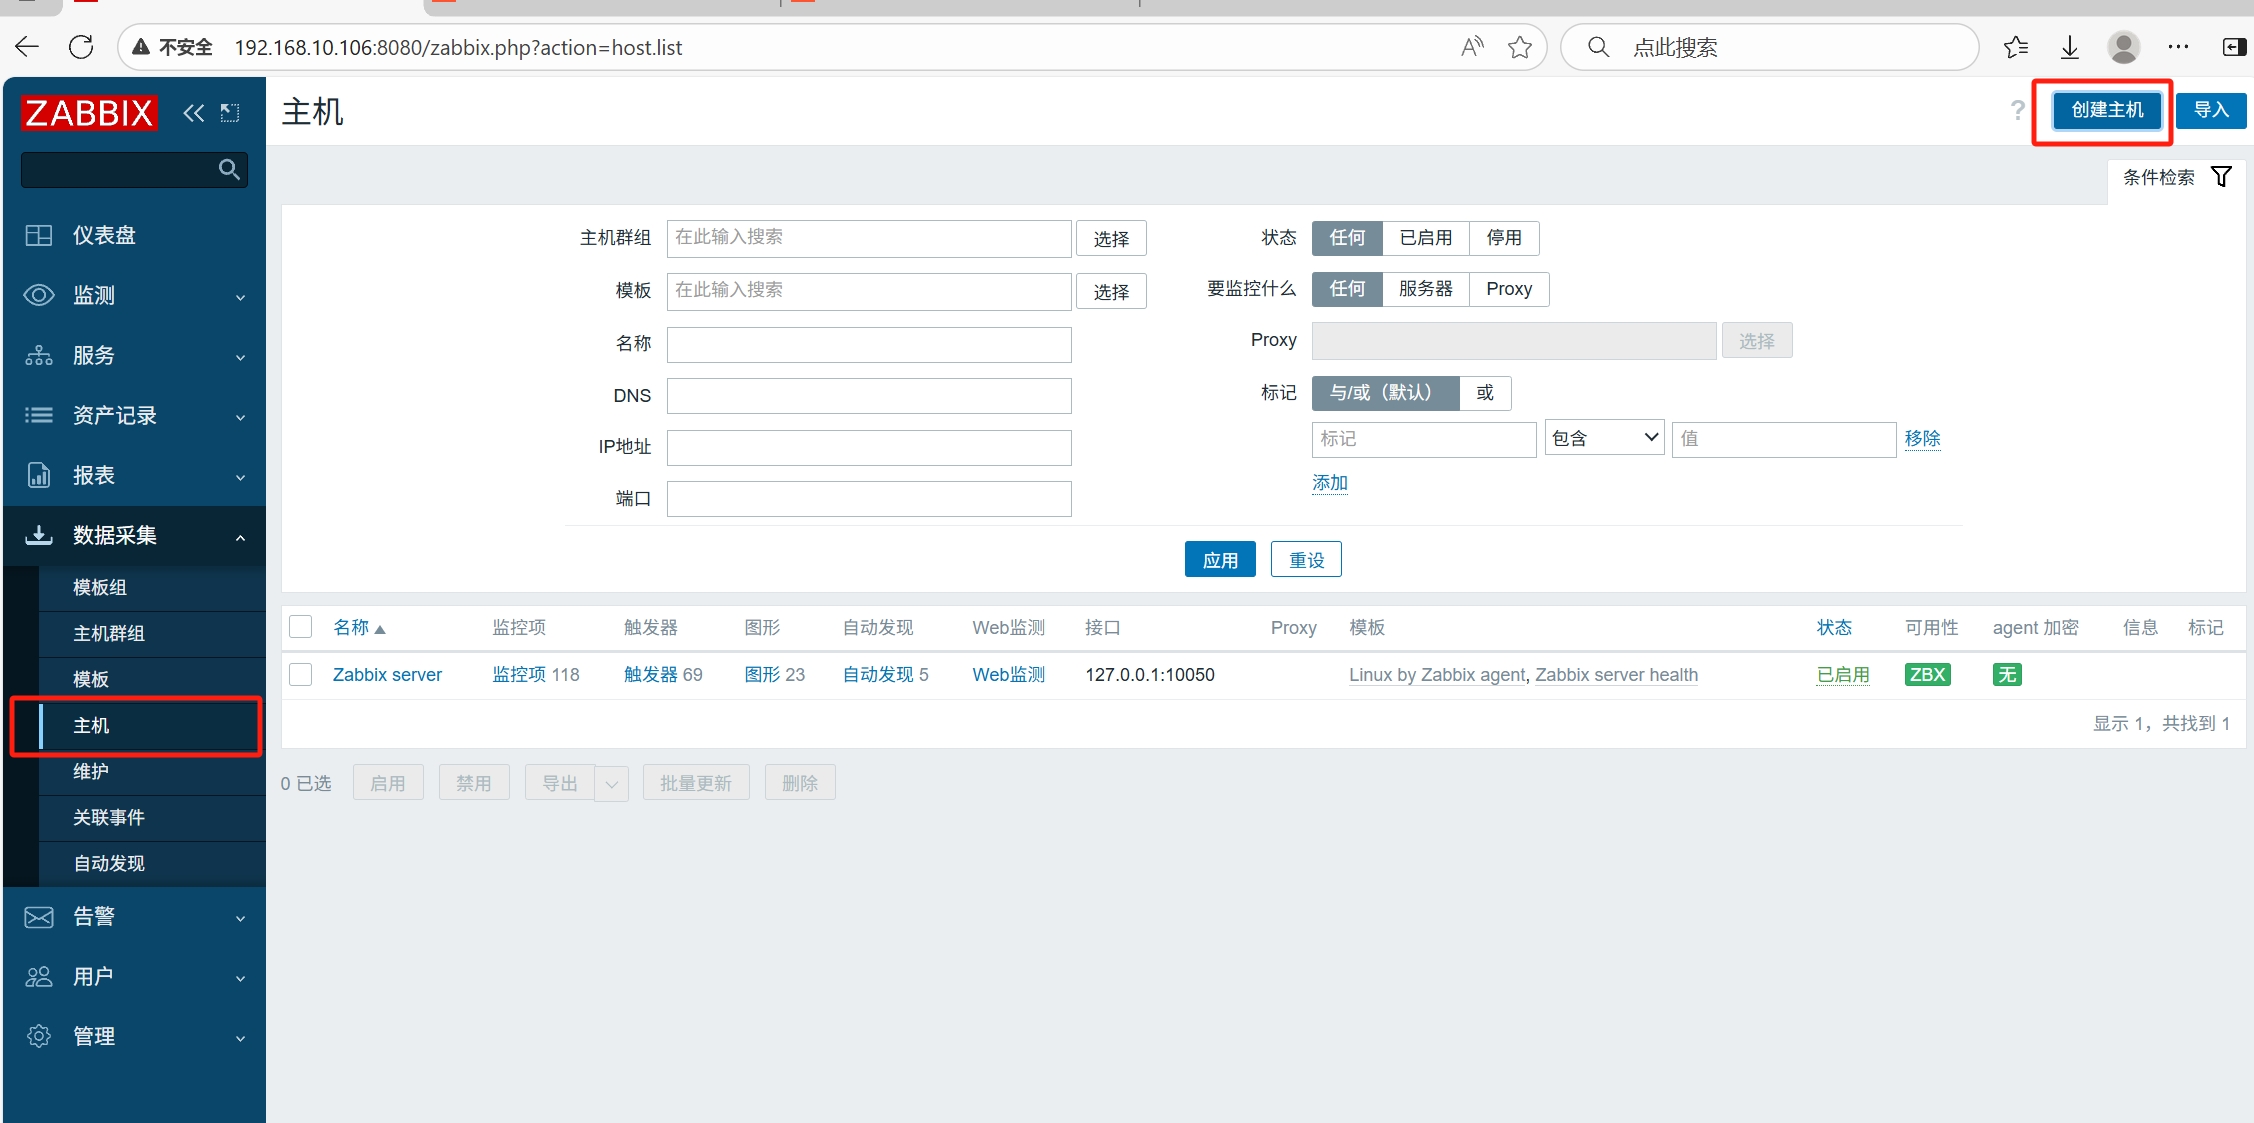Open 自动发现 submenu item
2254x1123 pixels.
pos(152,864)
